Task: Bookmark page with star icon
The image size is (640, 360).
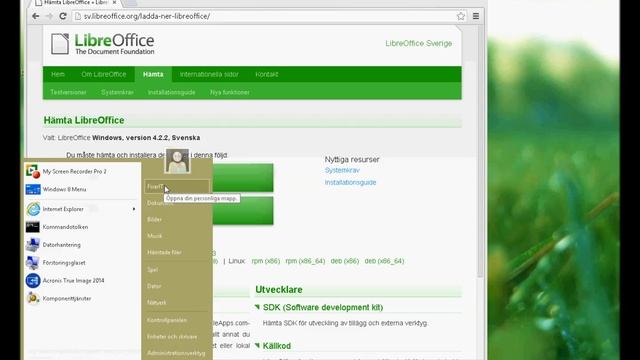Action: (x=461, y=16)
